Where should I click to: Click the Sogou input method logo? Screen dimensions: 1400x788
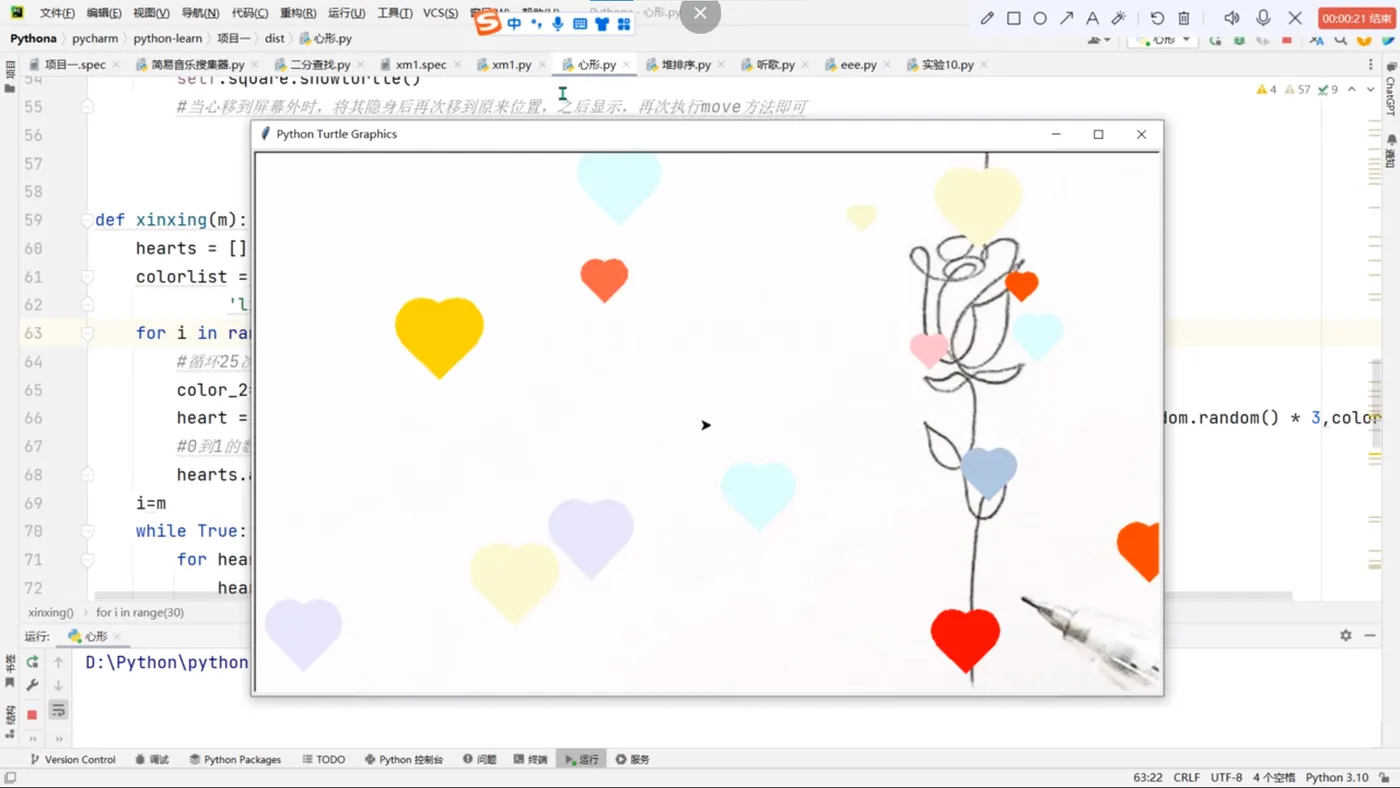tap(487, 23)
